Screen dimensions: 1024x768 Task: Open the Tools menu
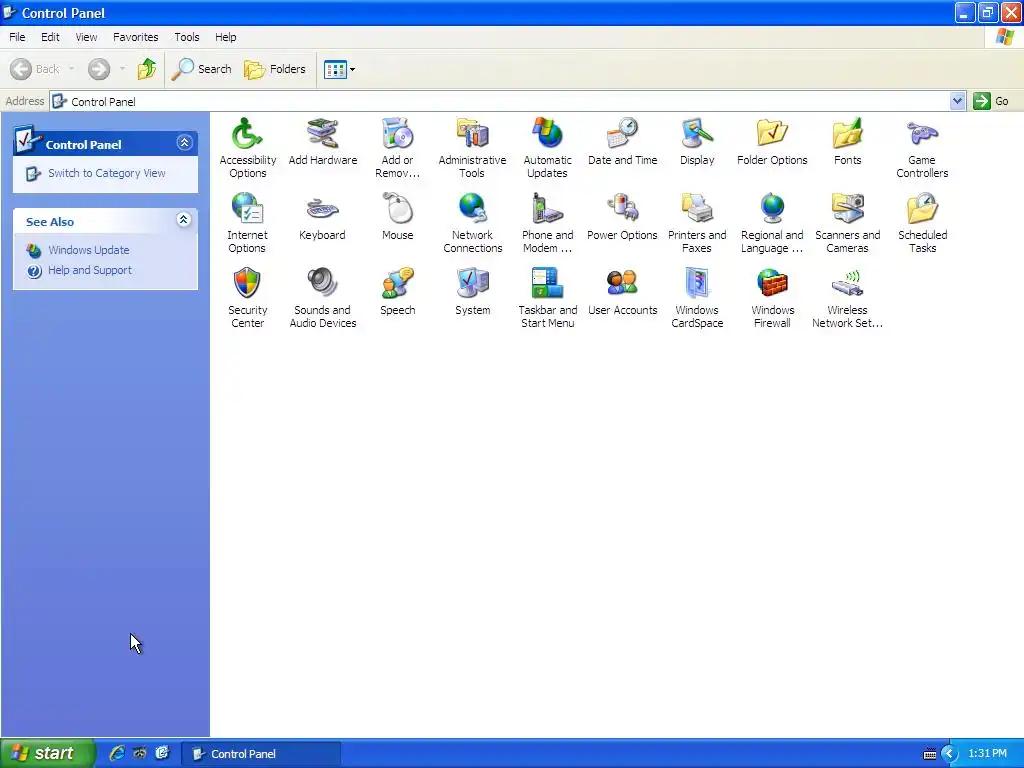[187, 37]
